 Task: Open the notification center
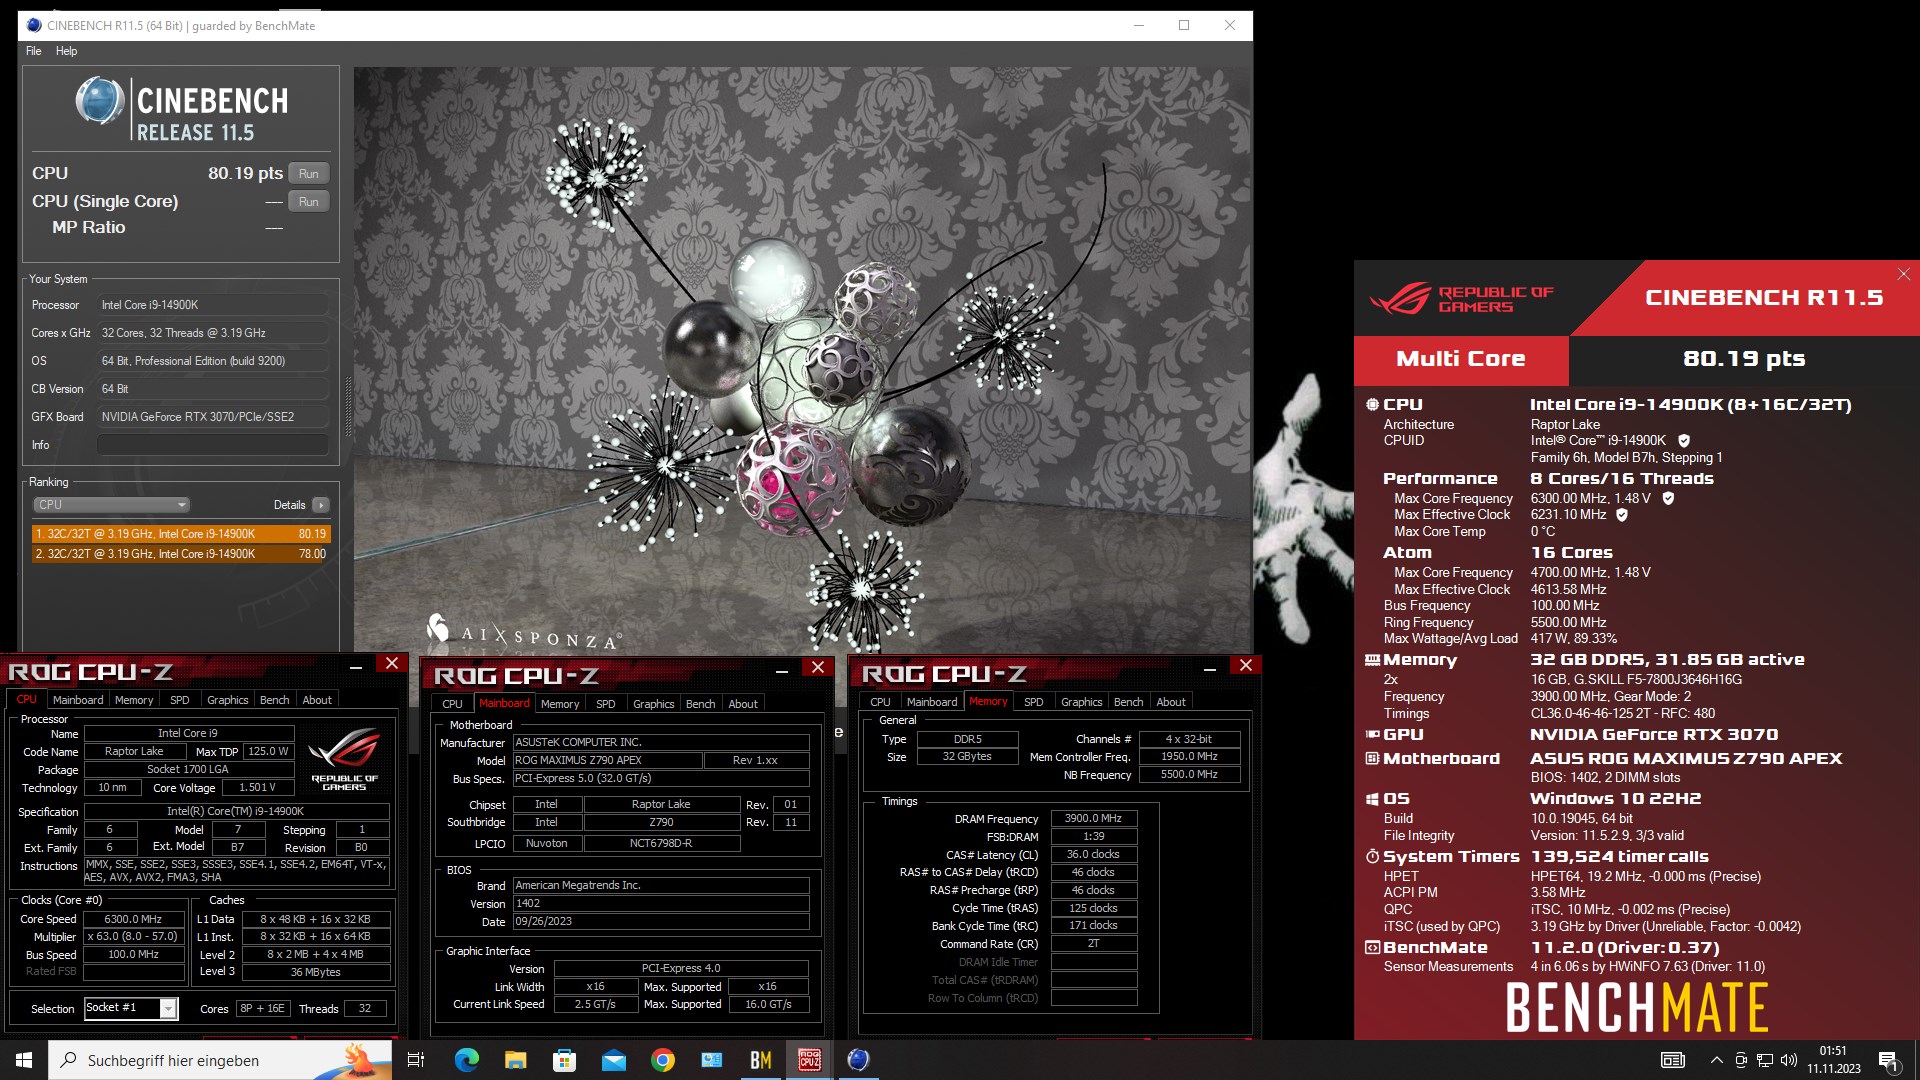click(1889, 1060)
